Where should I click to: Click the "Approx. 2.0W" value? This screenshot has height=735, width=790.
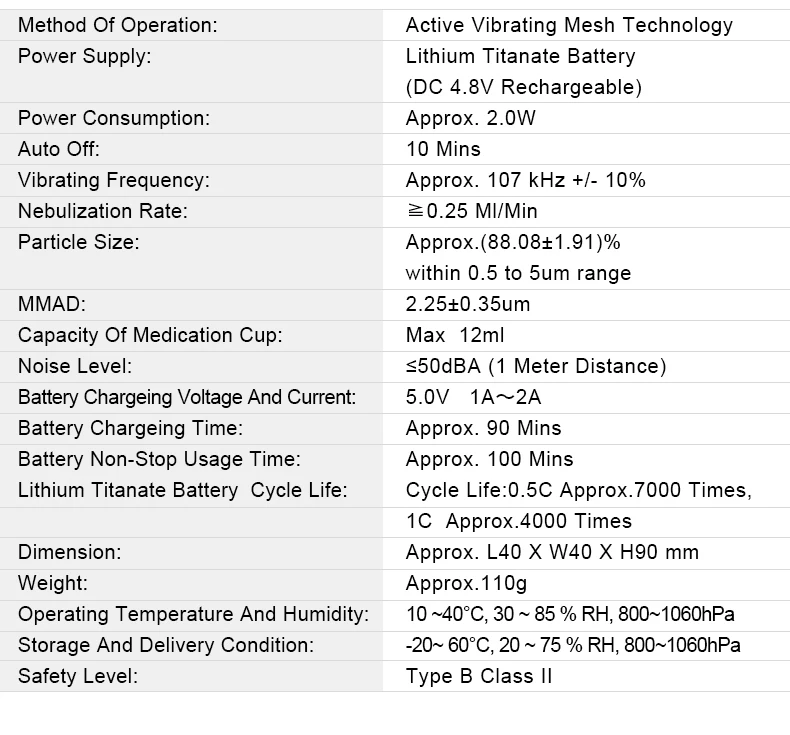click(x=471, y=118)
